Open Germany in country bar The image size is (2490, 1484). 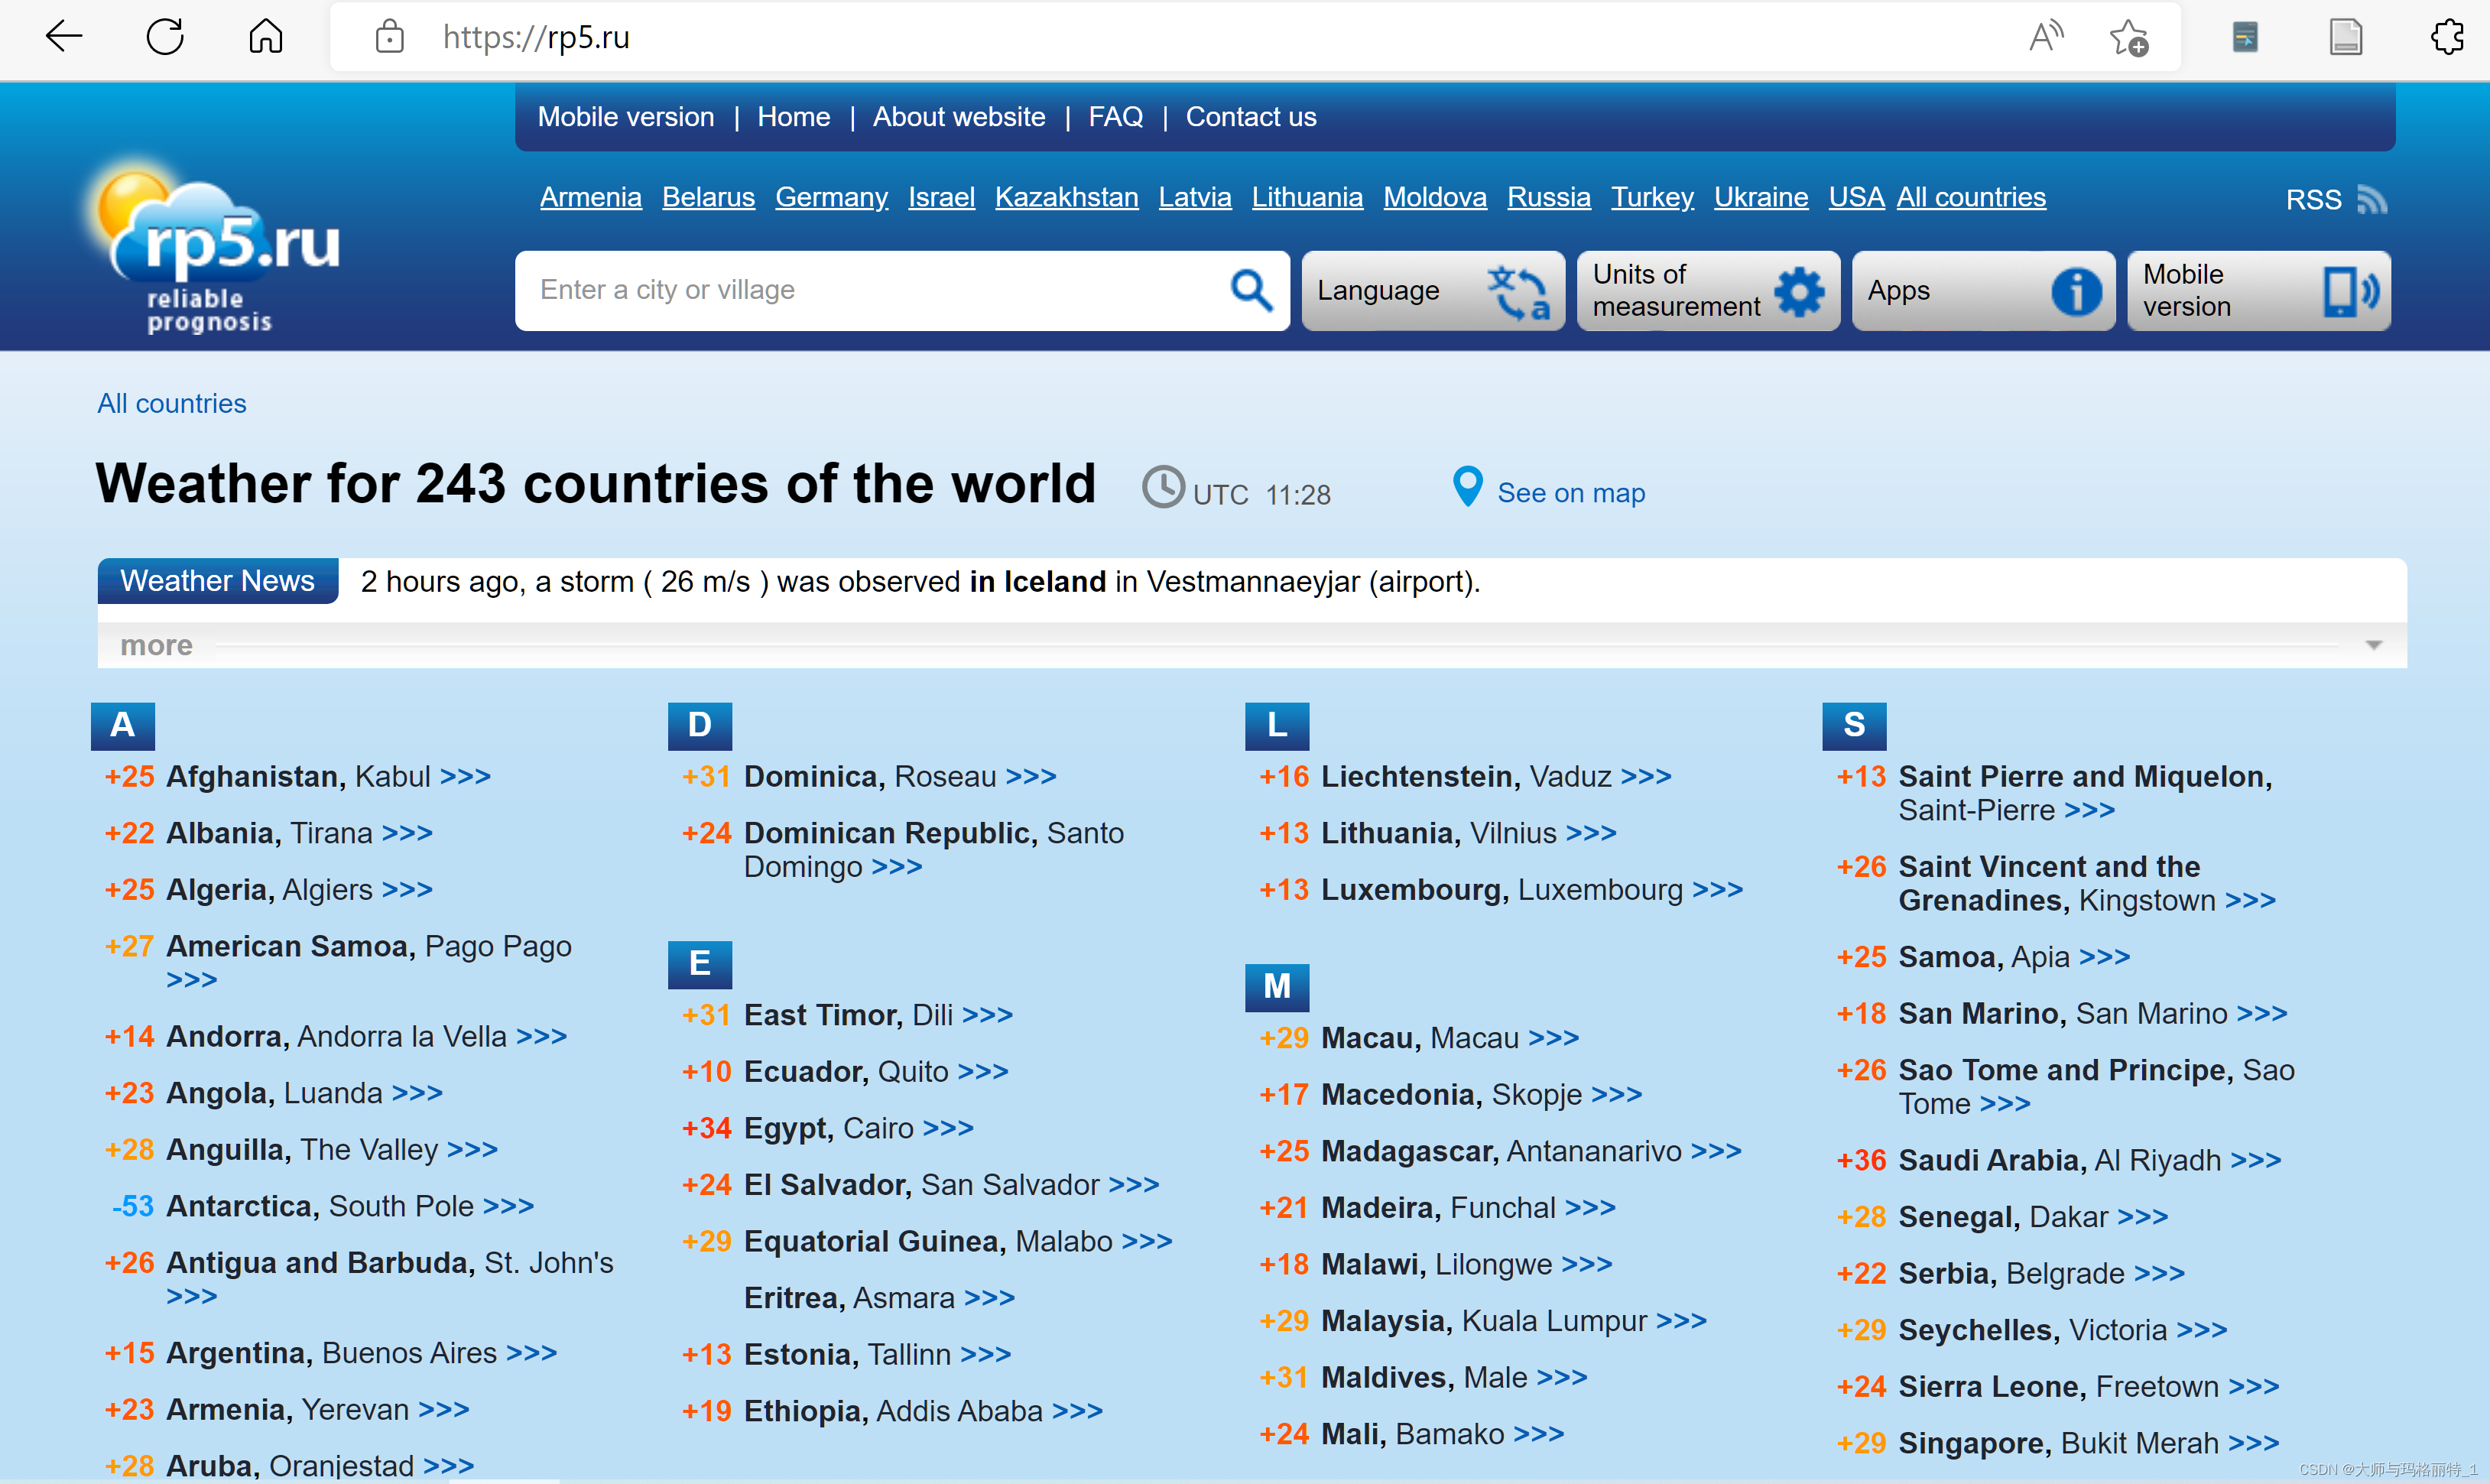831,197
